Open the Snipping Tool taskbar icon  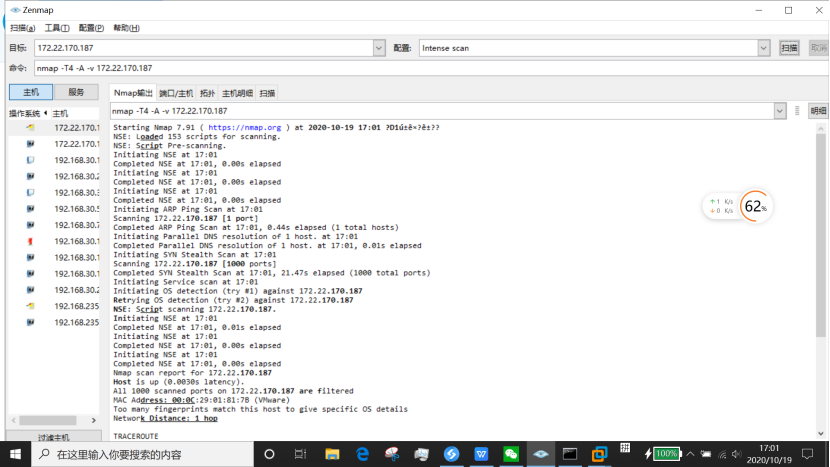point(392,454)
